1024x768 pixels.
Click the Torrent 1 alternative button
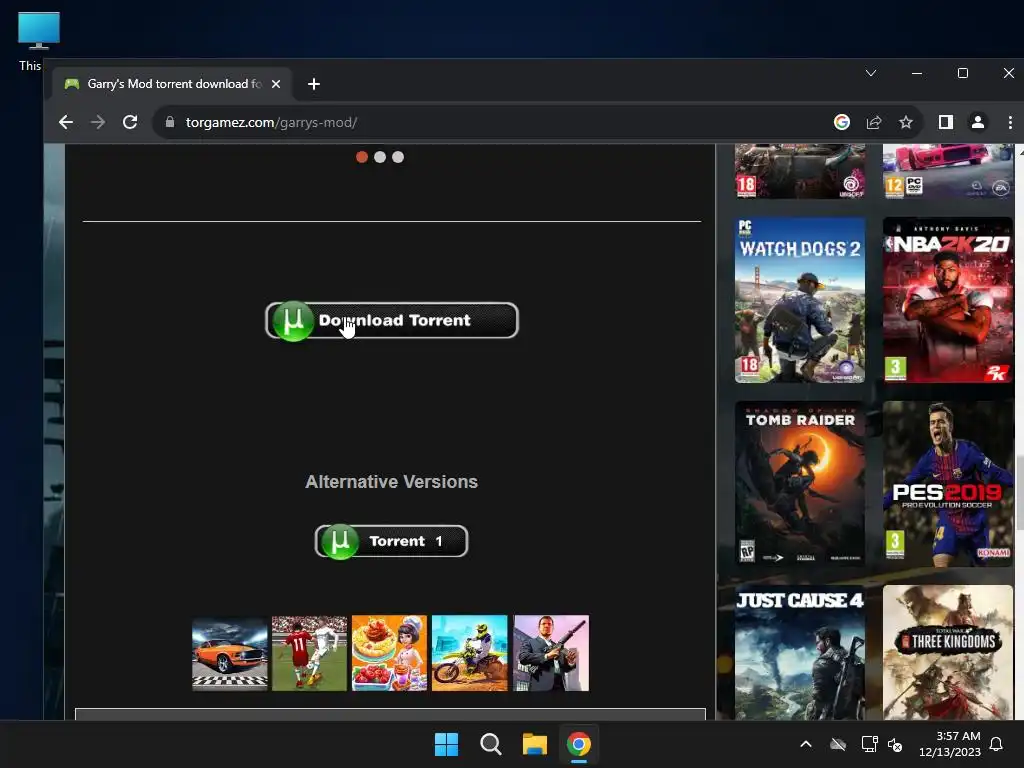[x=391, y=541]
